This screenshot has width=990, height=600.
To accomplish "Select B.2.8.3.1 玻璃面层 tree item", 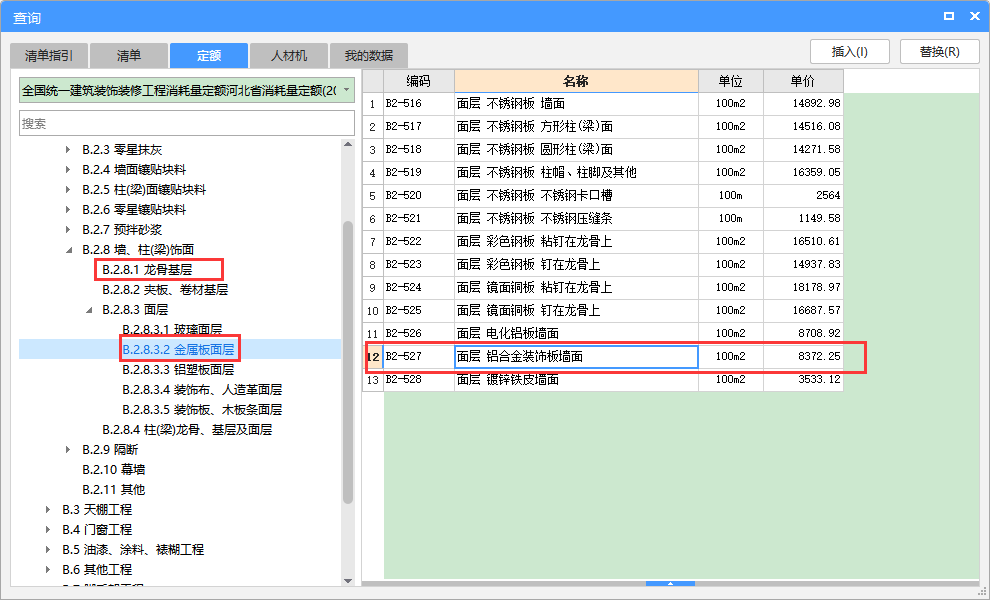I will [x=172, y=330].
